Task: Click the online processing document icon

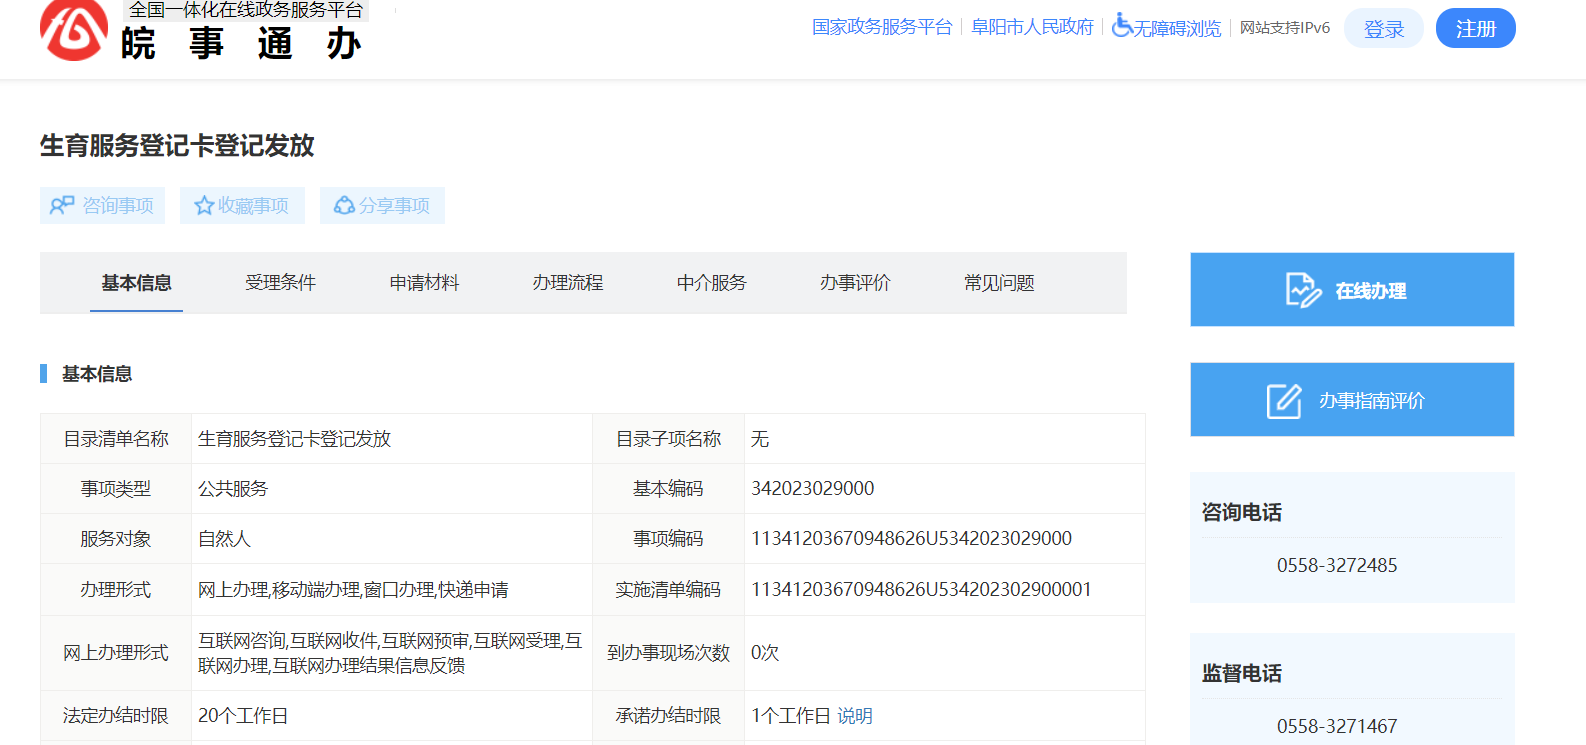Action: [x=1303, y=290]
